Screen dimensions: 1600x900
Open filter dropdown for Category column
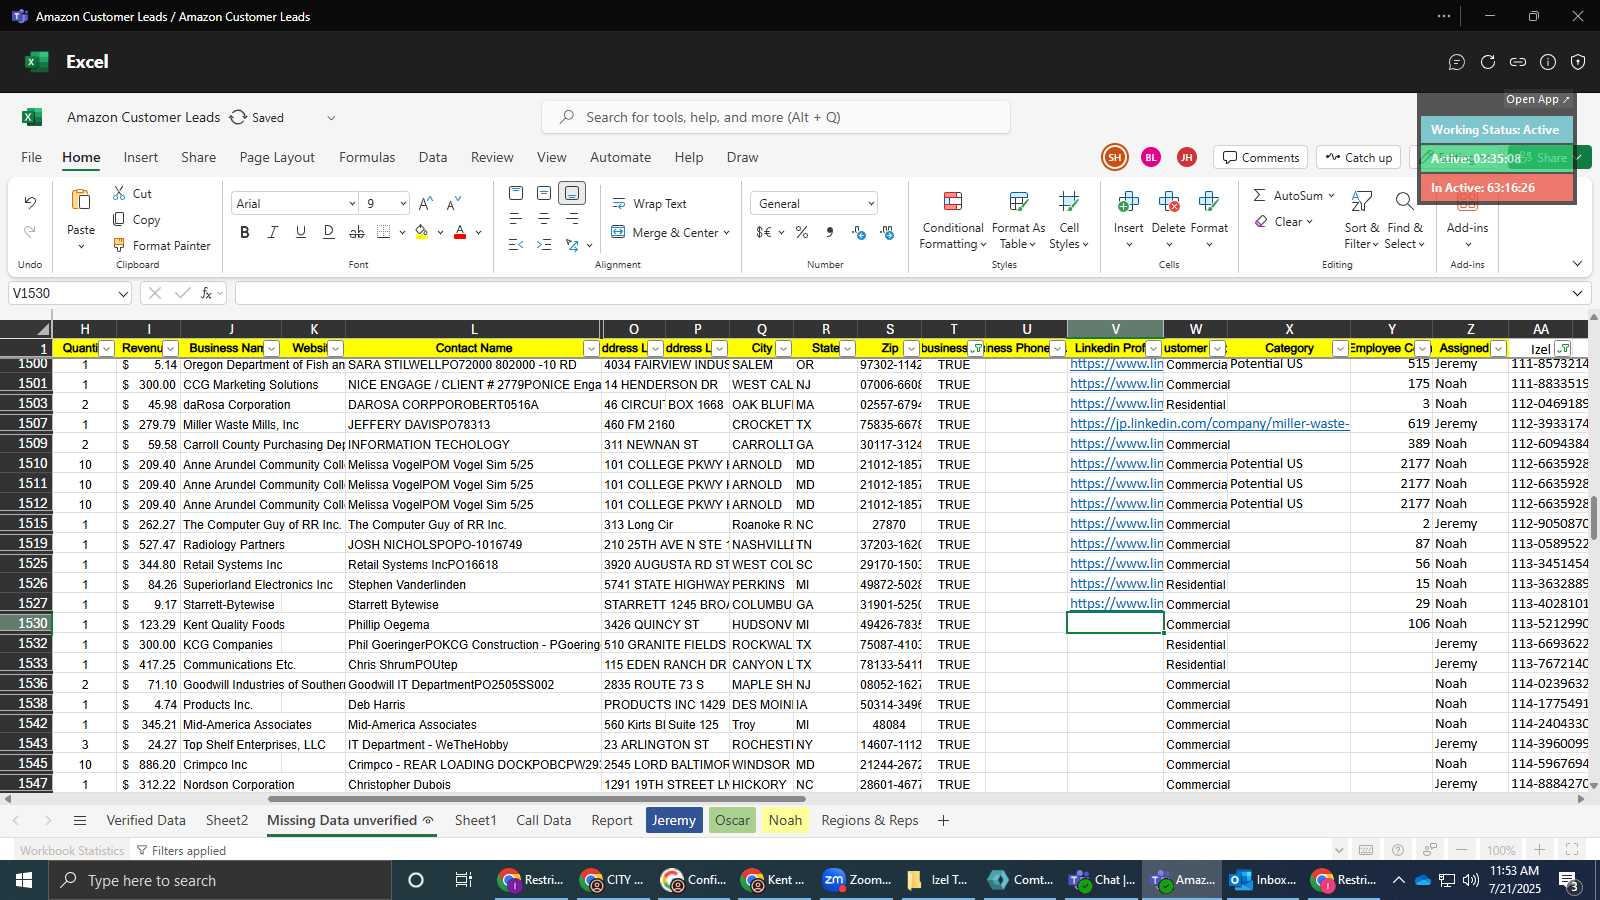(1340, 348)
